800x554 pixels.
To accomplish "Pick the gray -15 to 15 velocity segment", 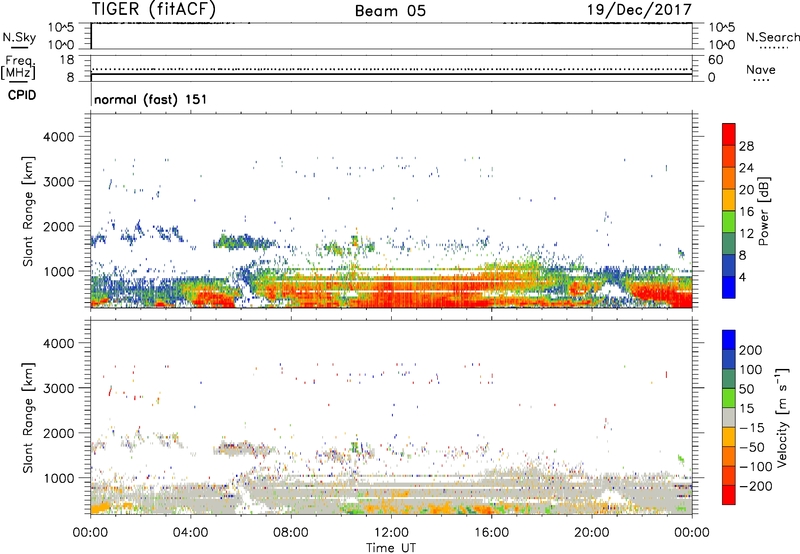I will click(x=729, y=418).
